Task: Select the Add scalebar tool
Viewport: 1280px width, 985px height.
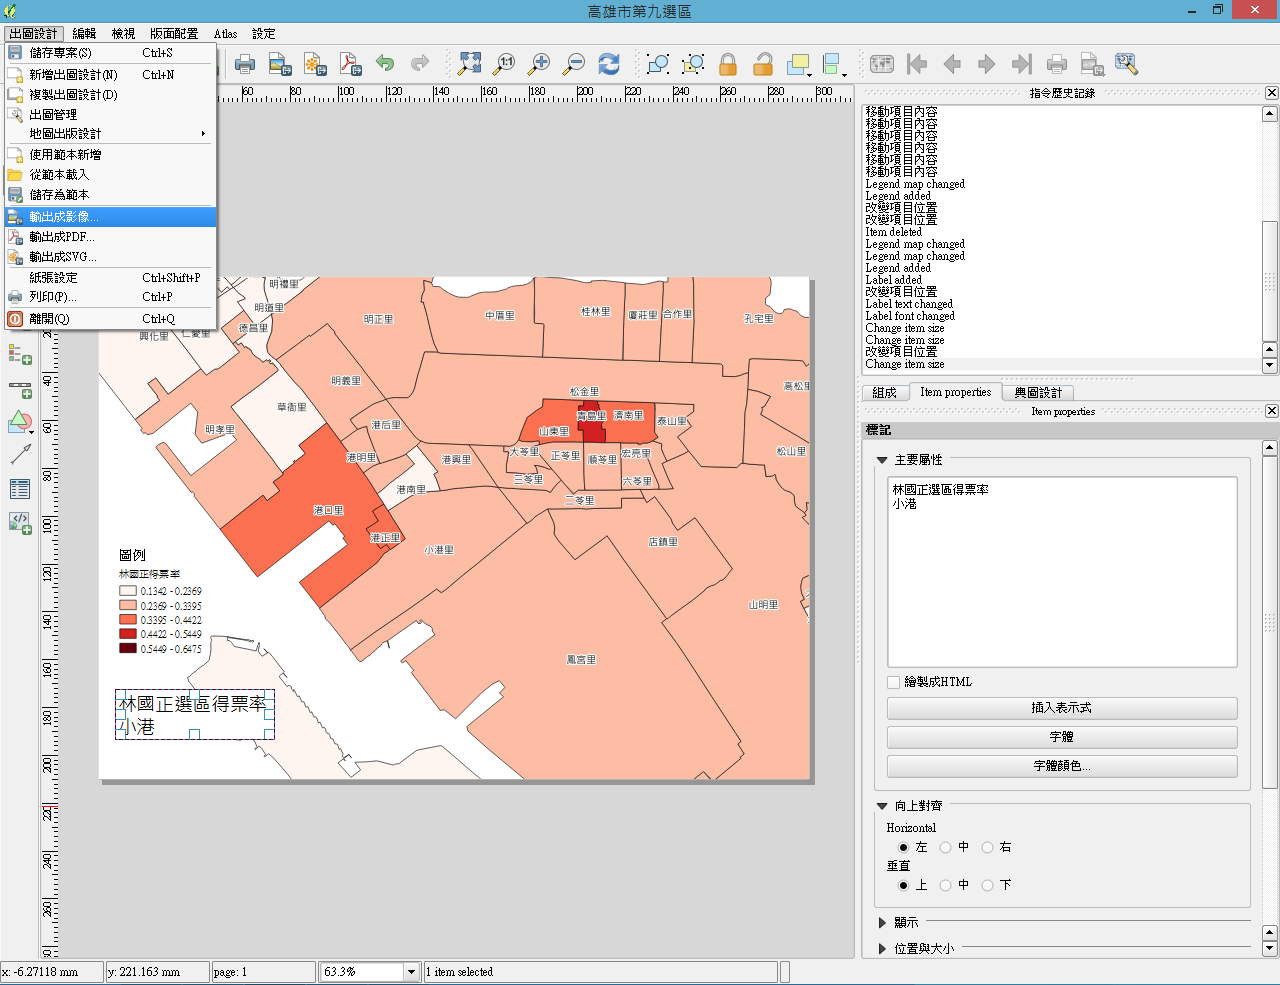Action: click(x=19, y=389)
